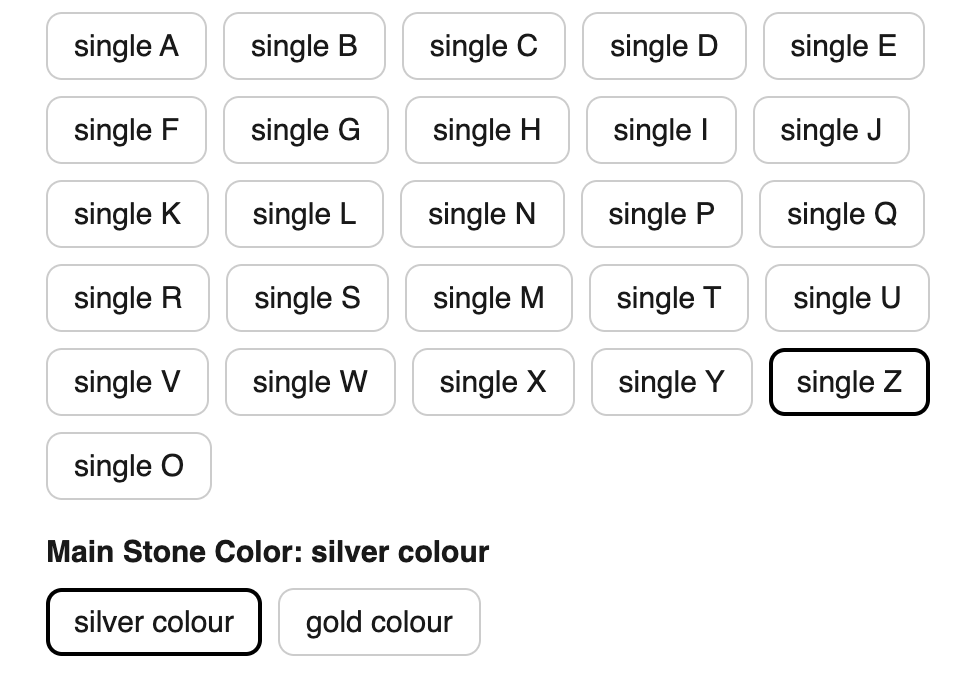Pick the "single O" option

[x=128, y=466]
